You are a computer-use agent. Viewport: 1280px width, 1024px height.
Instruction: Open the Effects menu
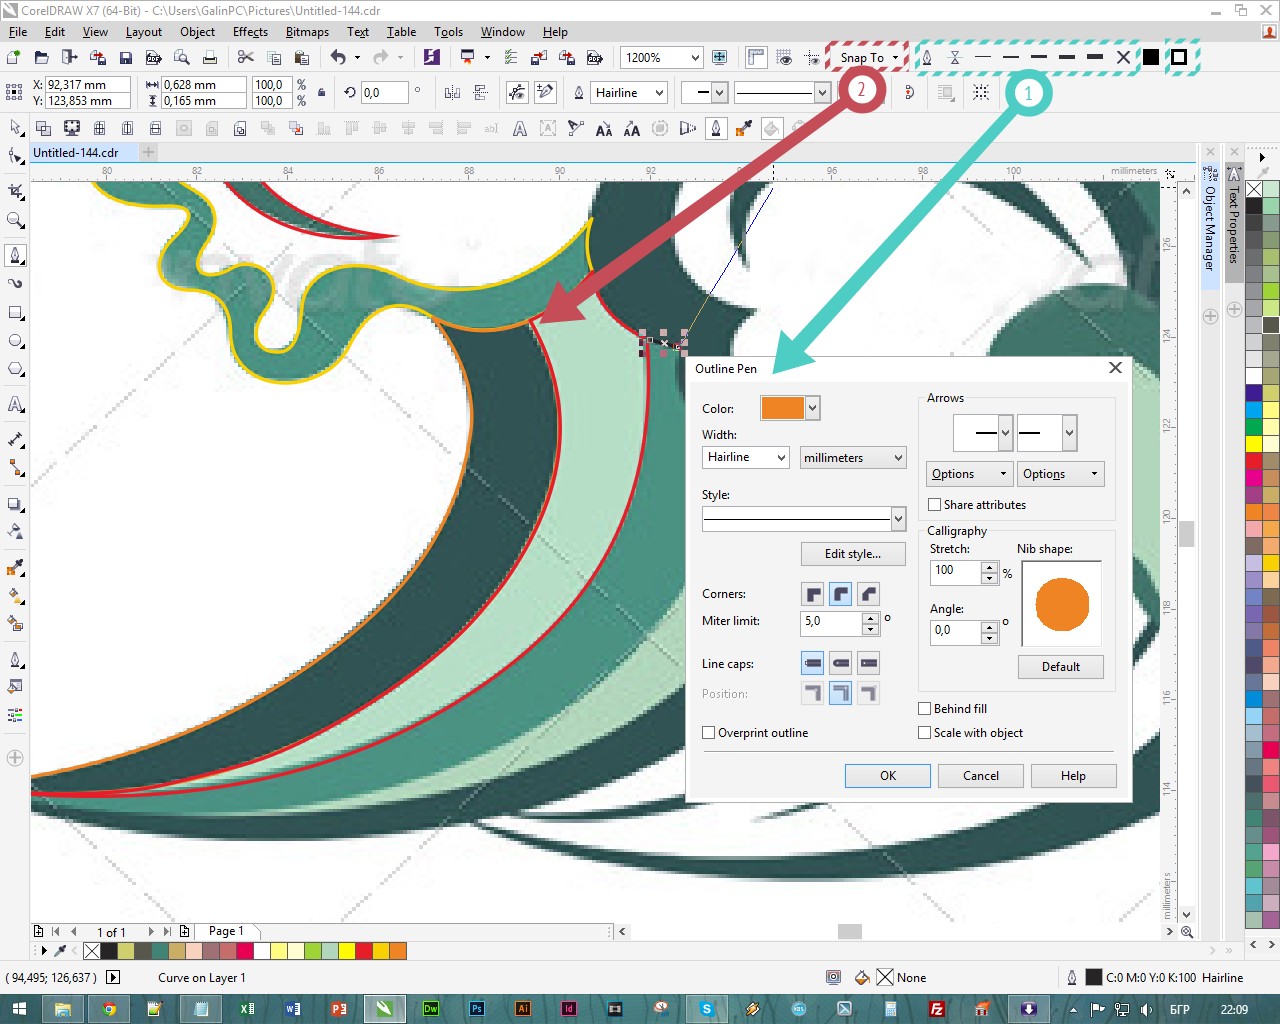tap(250, 32)
